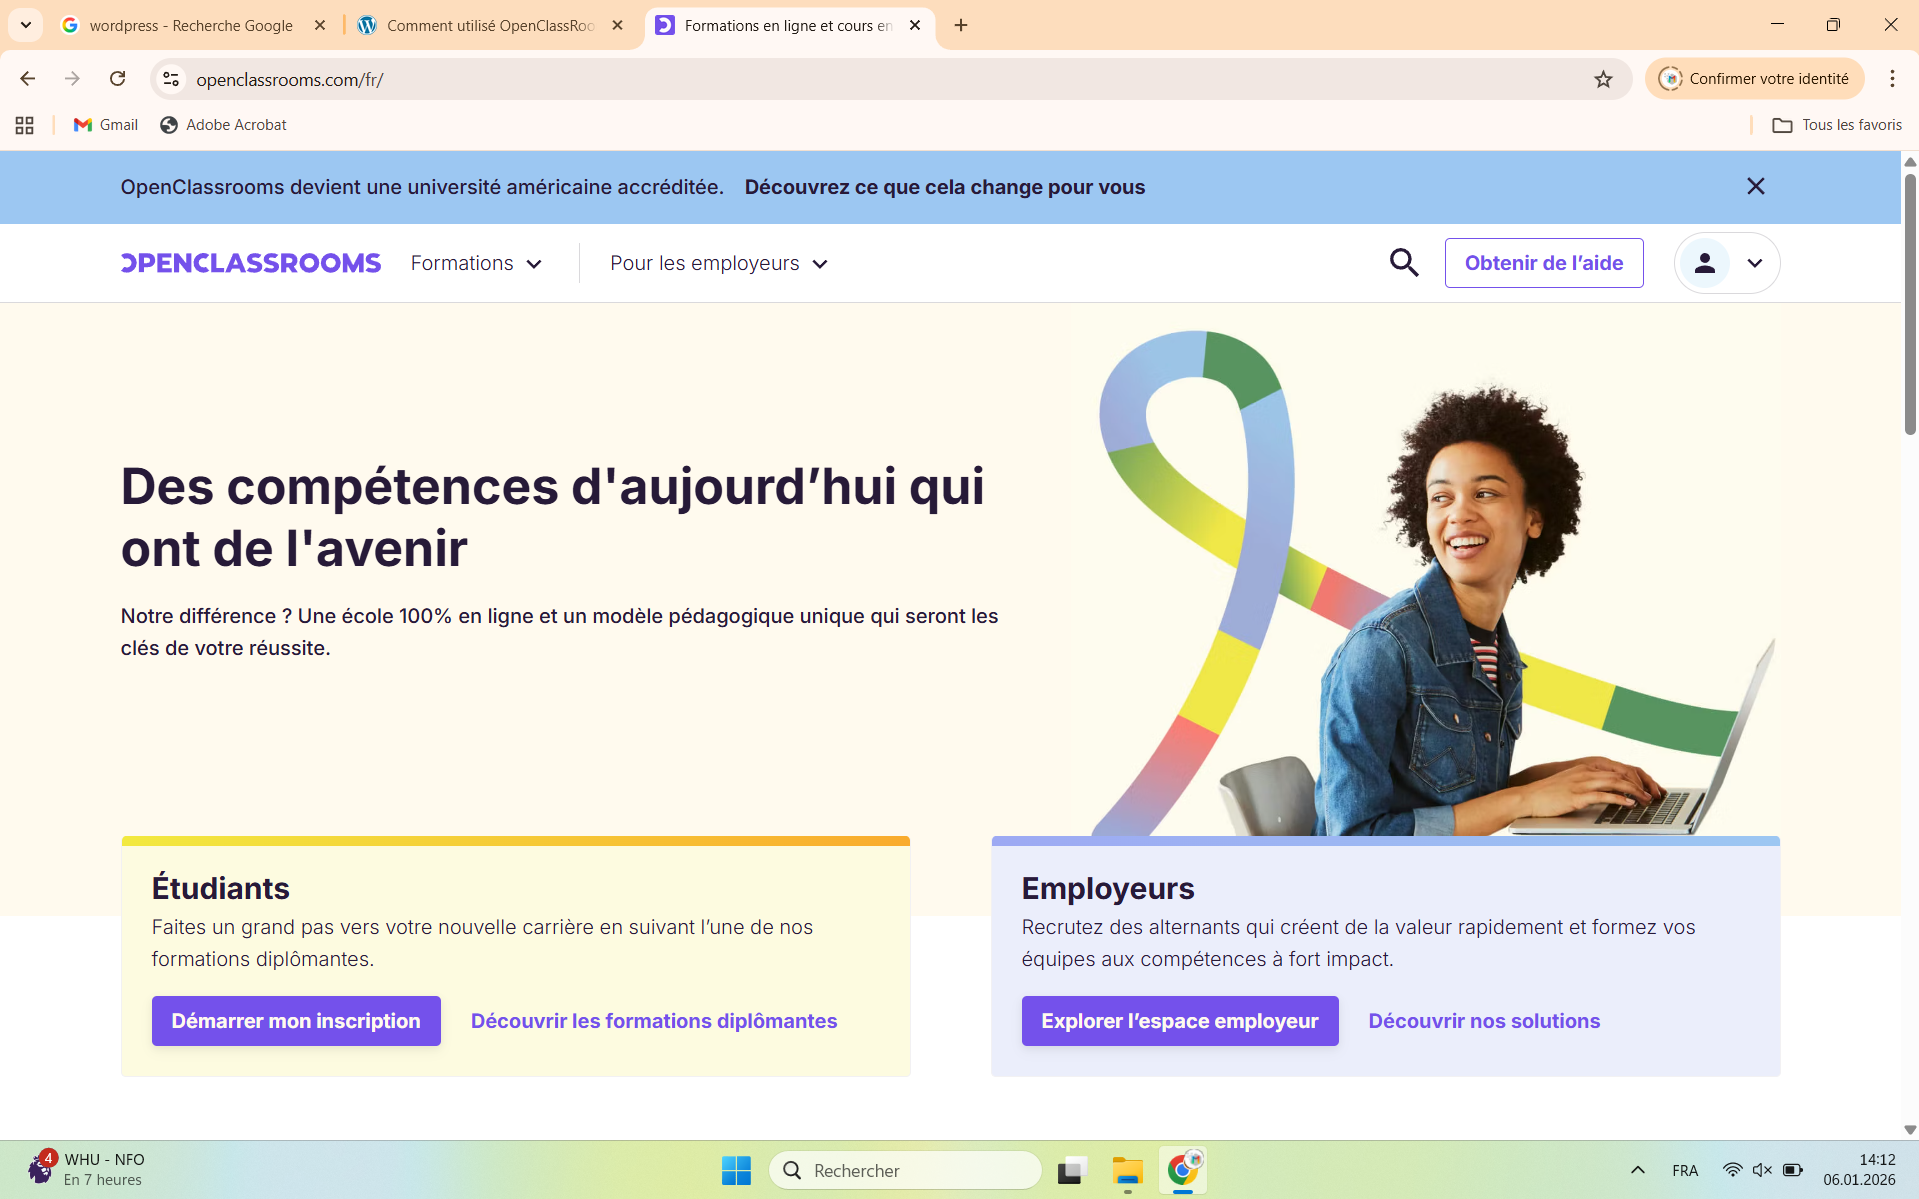Open the tab search dropdown arrow
Screen dimensions: 1919x1199
point(26,25)
